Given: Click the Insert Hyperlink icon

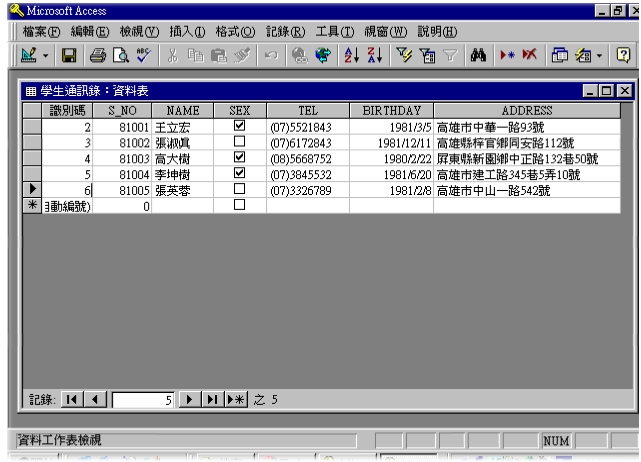Looking at the screenshot, I should coord(300,55).
